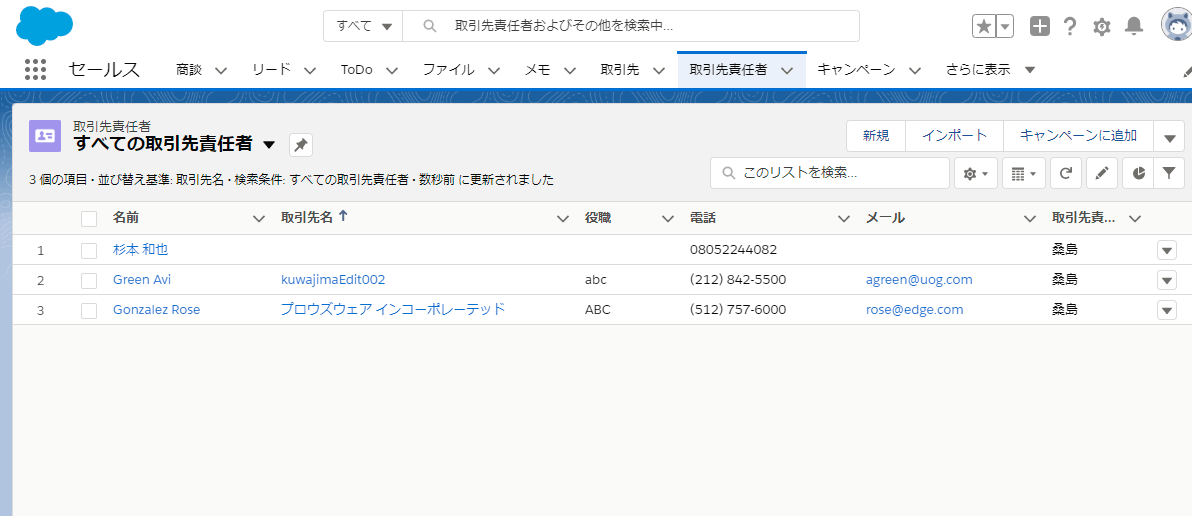This screenshot has height=516, width=1192.
Task: Open the setup gear icon
Action: click(1102, 27)
